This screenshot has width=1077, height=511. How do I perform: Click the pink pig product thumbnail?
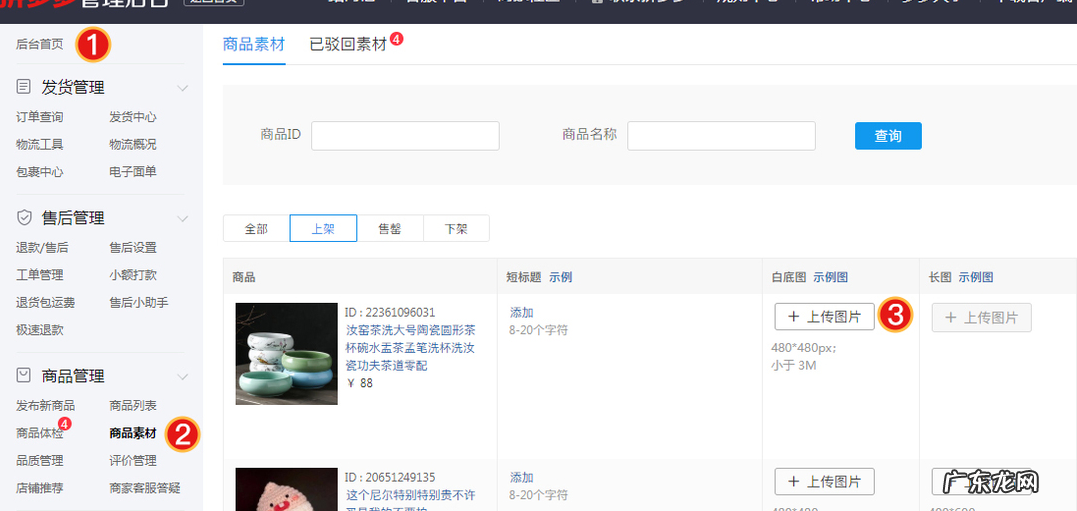tap(286, 489)
